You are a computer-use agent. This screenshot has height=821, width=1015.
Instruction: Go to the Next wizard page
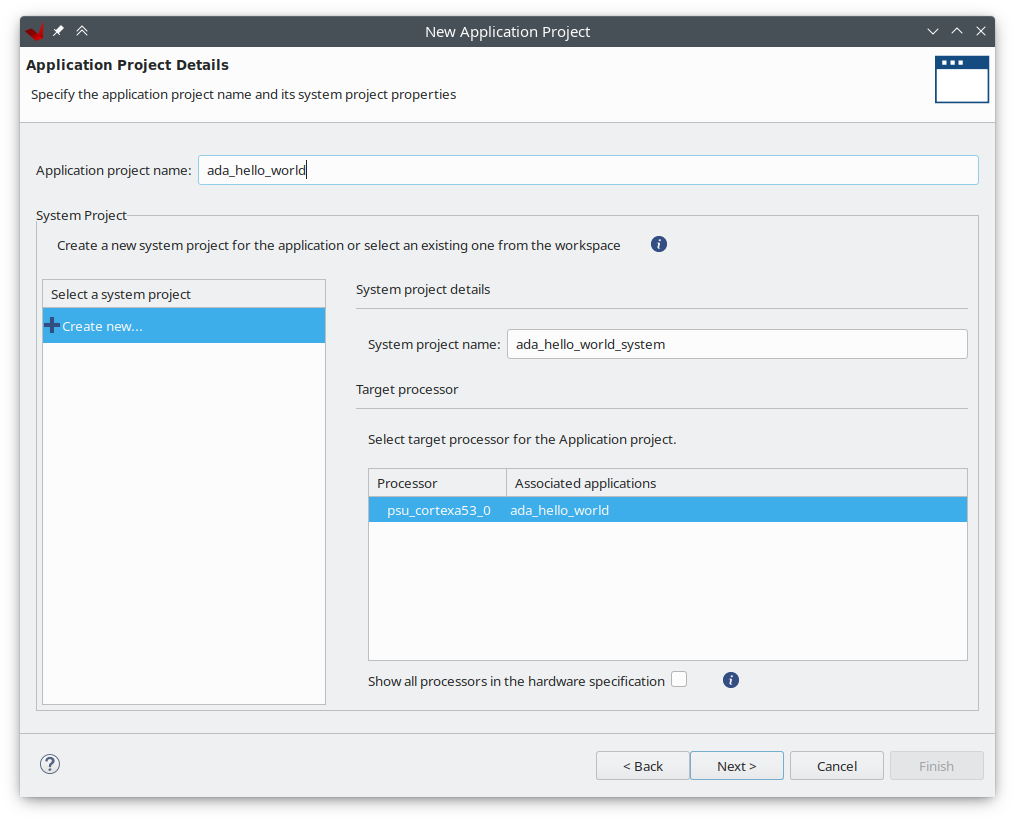tap(736, 766)
